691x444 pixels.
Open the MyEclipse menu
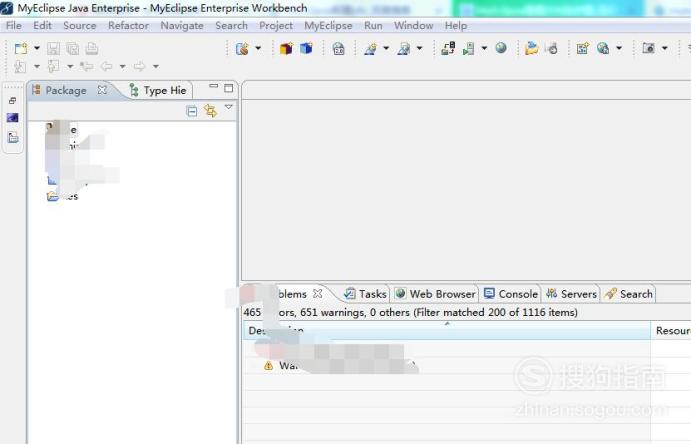tap(328, 26)
